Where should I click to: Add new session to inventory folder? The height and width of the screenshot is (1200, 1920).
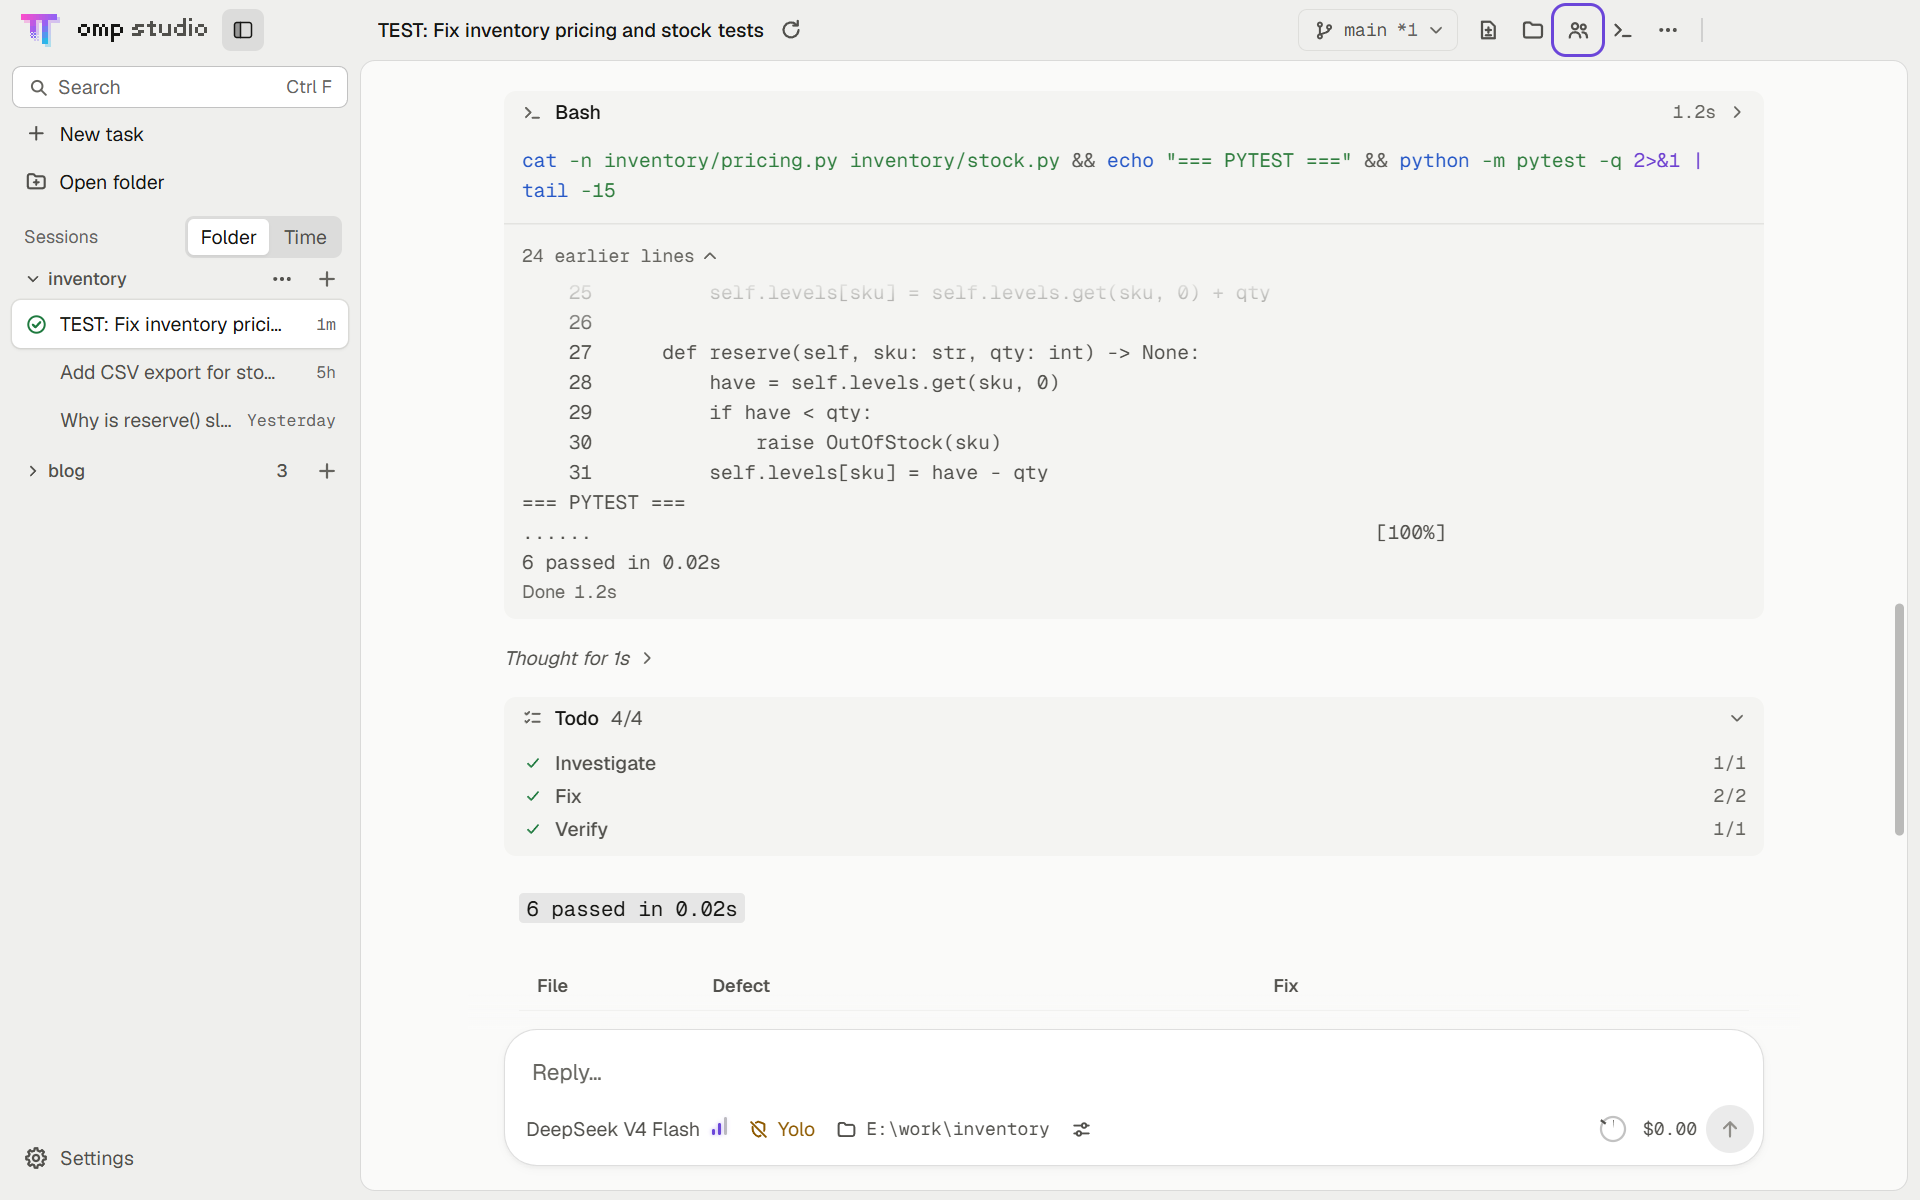327,279
